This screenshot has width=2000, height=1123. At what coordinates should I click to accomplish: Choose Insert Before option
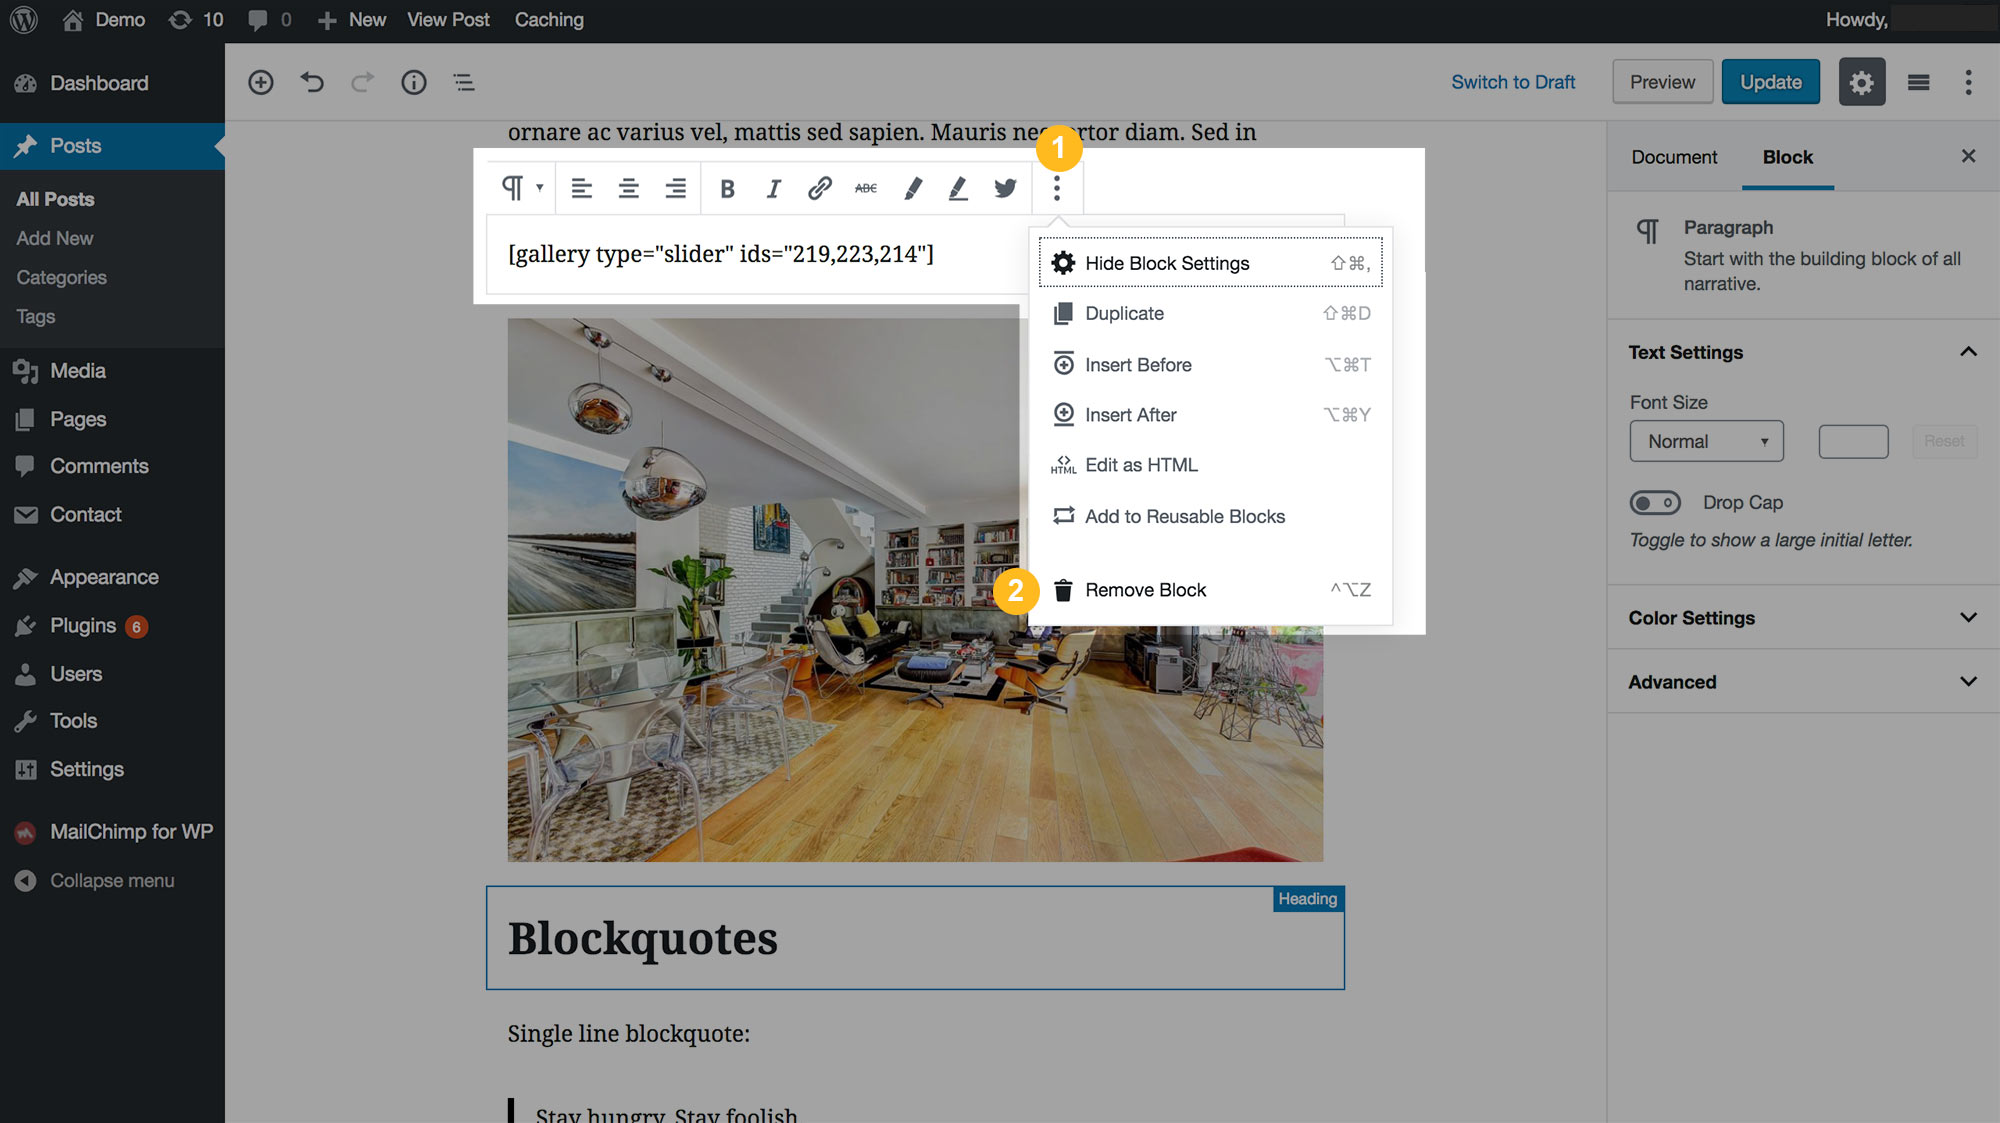click(1210, 365)
